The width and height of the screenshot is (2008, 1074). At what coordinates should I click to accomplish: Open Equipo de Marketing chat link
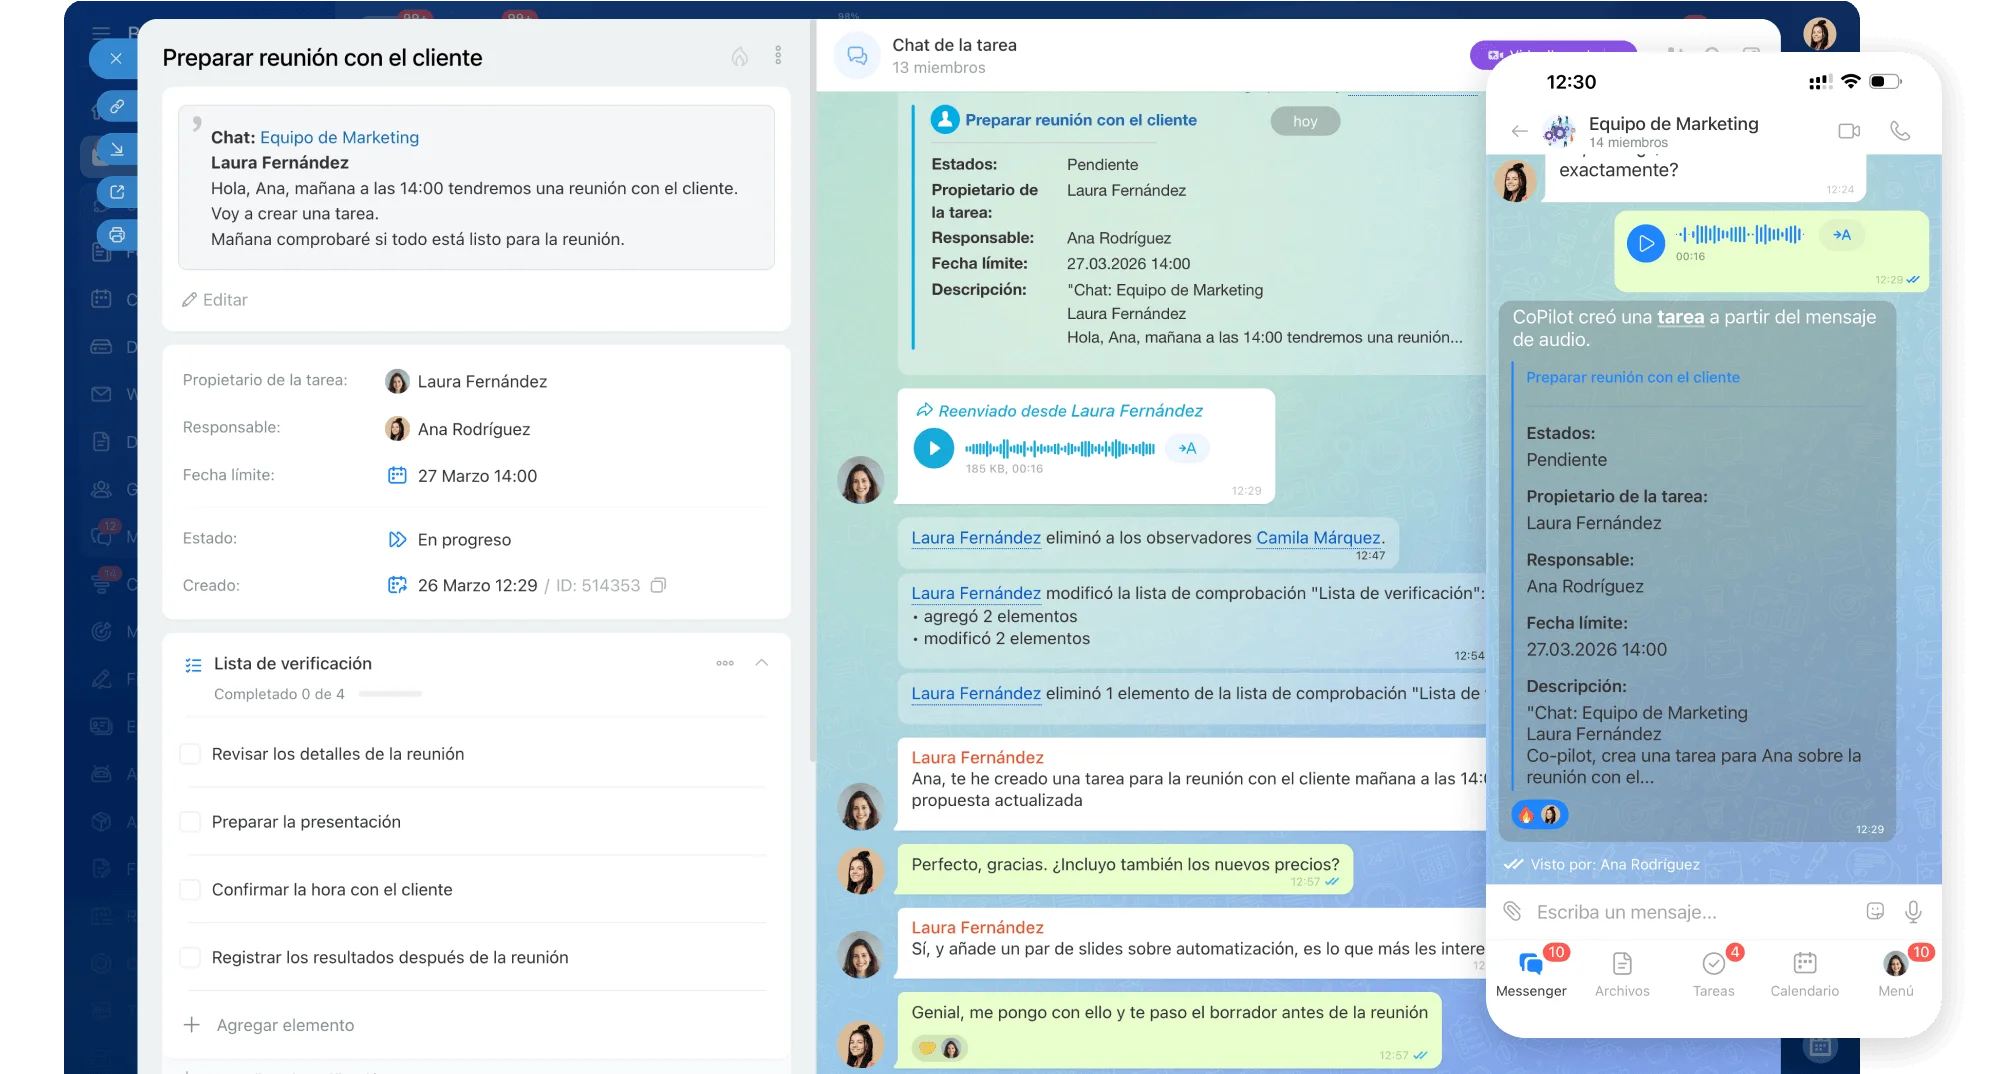pyautogui.click(x=339, y=137)
